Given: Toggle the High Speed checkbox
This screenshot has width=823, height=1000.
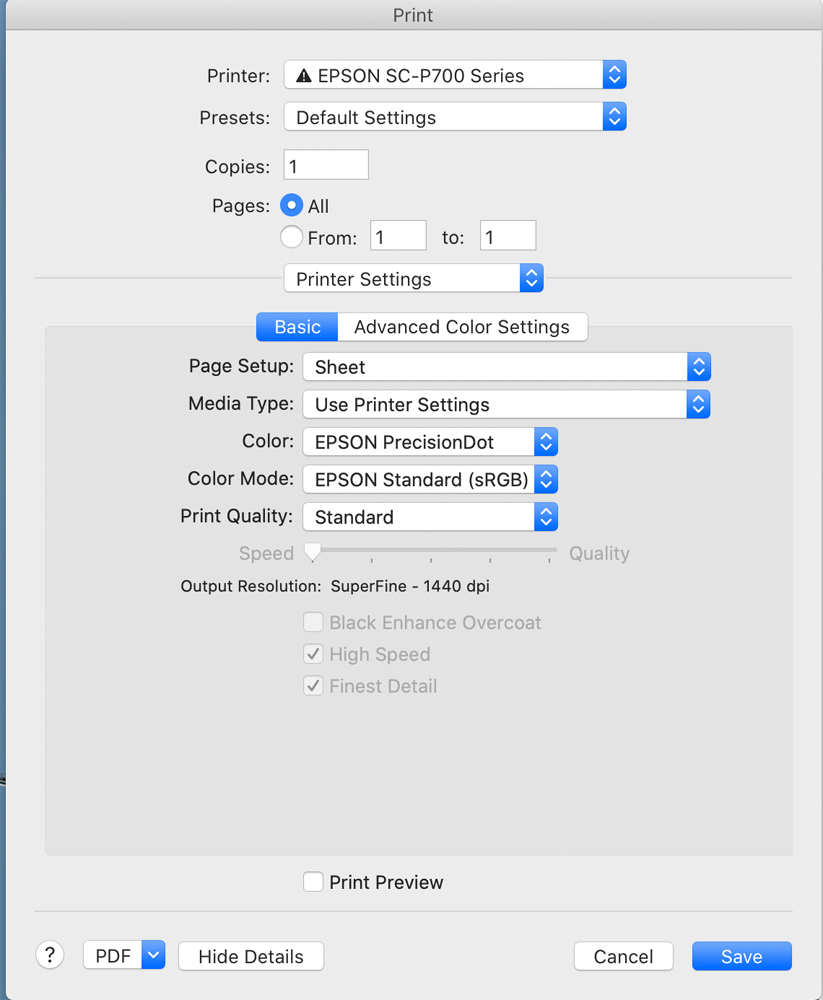Looking at the screenshot, I should coord(313,654).
